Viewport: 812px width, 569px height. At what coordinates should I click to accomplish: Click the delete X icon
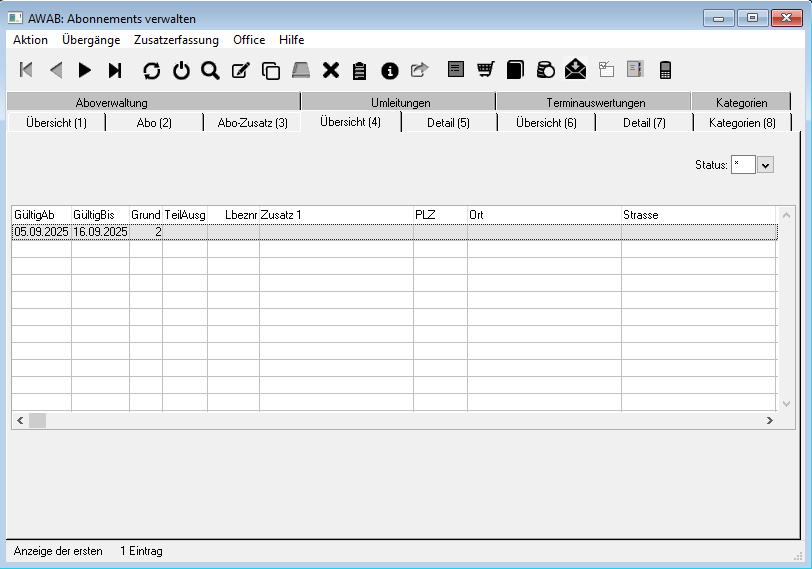(x=331, y=70)
